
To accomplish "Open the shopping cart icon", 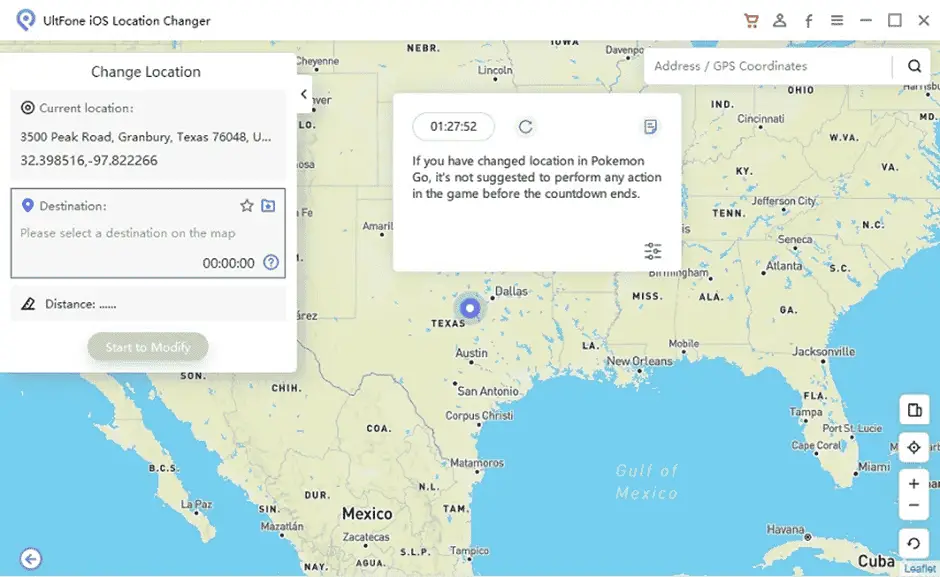I will pos(751,20).
